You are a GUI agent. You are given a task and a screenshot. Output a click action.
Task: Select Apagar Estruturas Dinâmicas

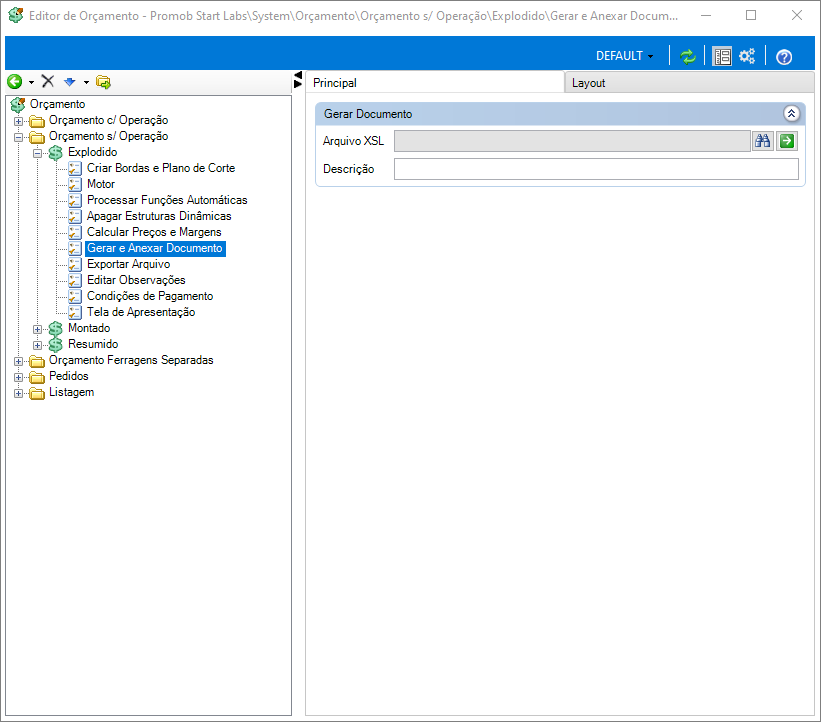(x=159, y=216)
